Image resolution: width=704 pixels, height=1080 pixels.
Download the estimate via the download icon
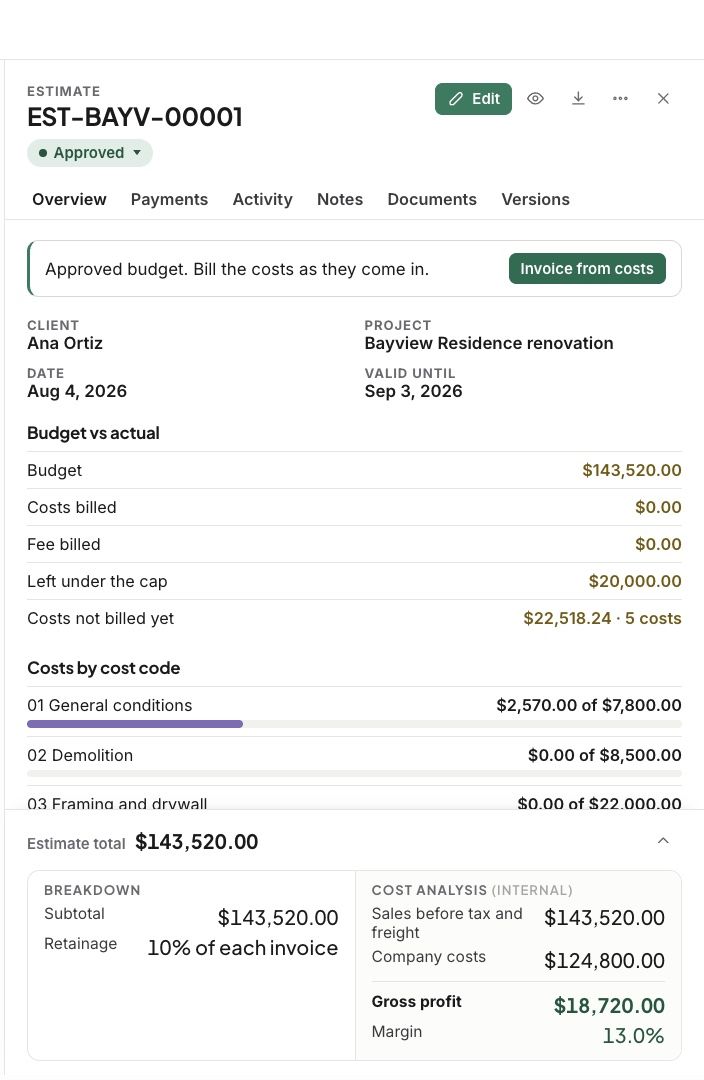click(579, 98)
